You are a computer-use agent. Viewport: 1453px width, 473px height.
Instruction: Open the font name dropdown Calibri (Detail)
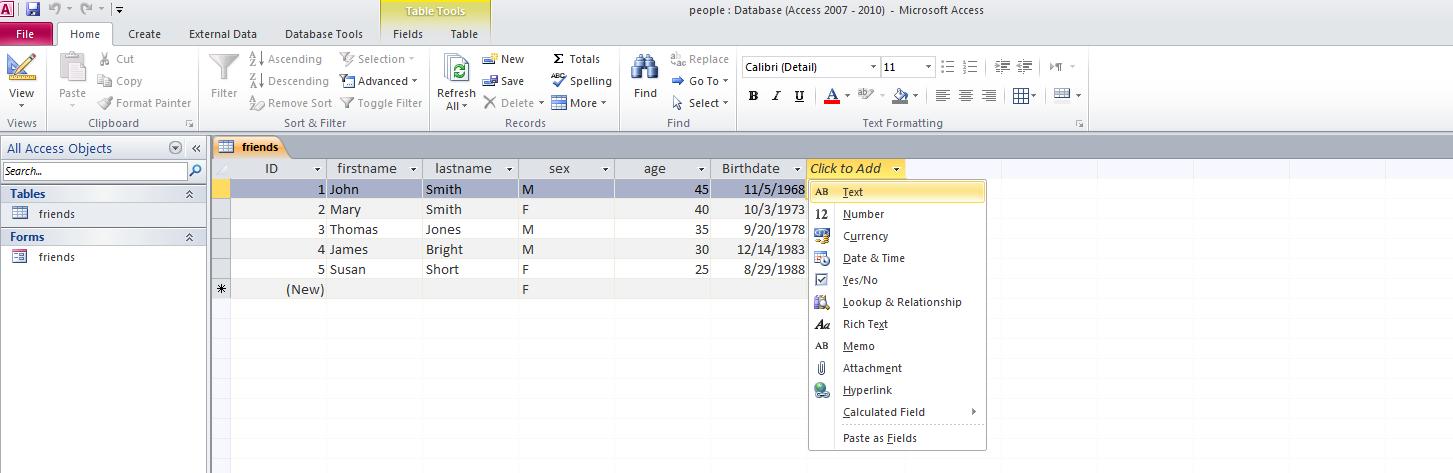873,67
